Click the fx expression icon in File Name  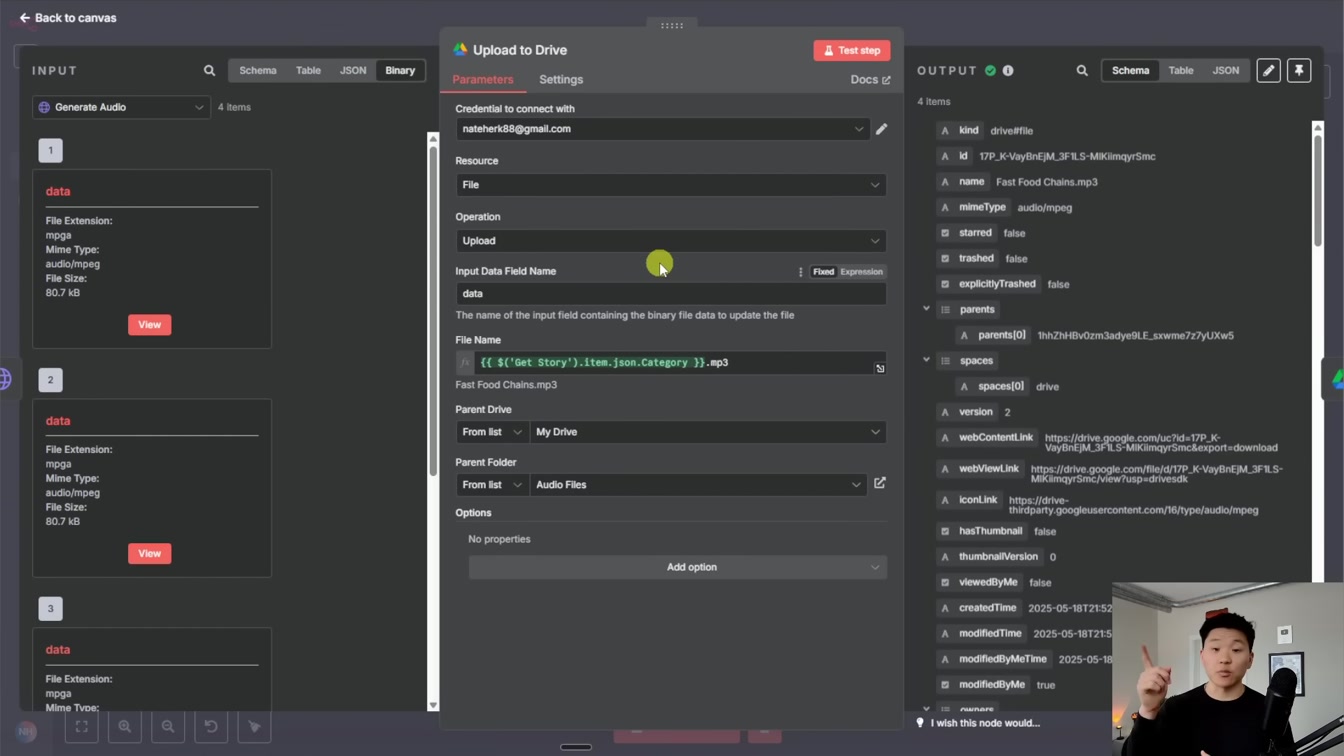(x=465, y=363)
